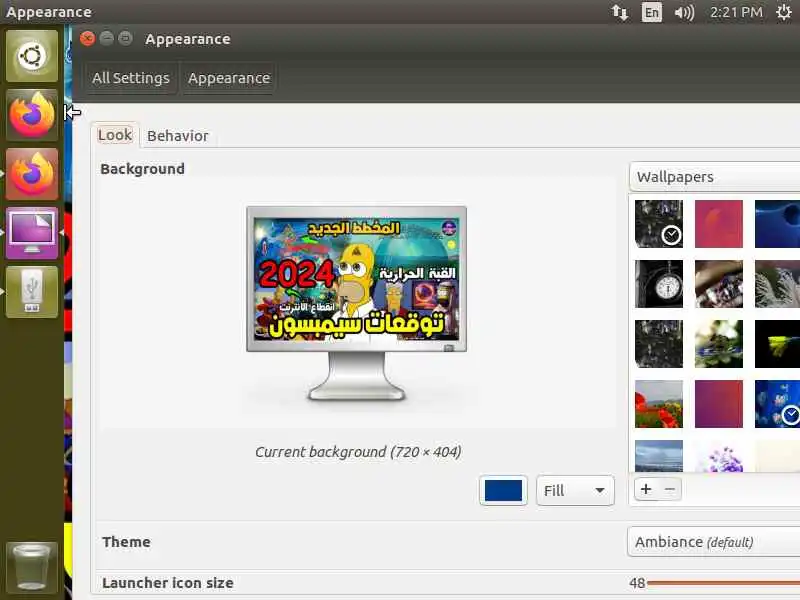Select the red poppies field wallpaper
This screenshot has width=800, height=600.
[659, 404]
